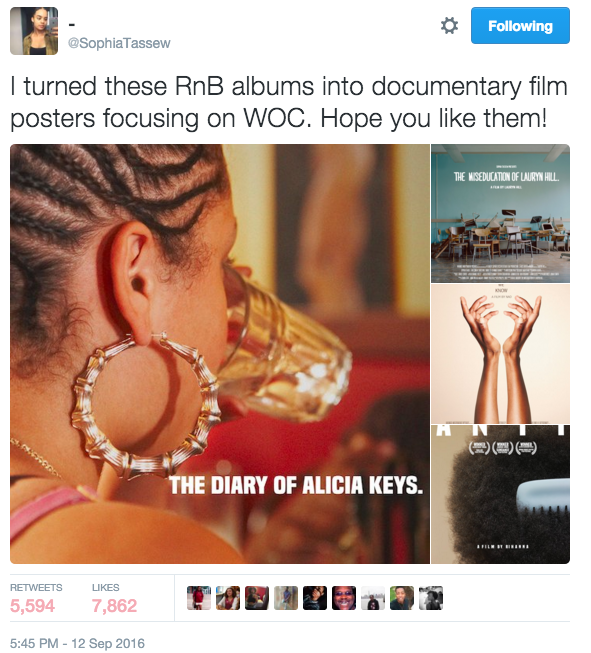591x653 pixels.
Task: View the 7,862 likes list
Action: click(114, 598)
